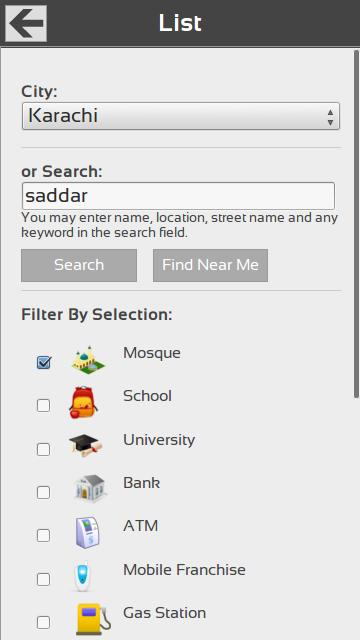The image size is (360, 640).
Task: Click the Mobile Franchise phone icon
Action: tap(82, 576)
